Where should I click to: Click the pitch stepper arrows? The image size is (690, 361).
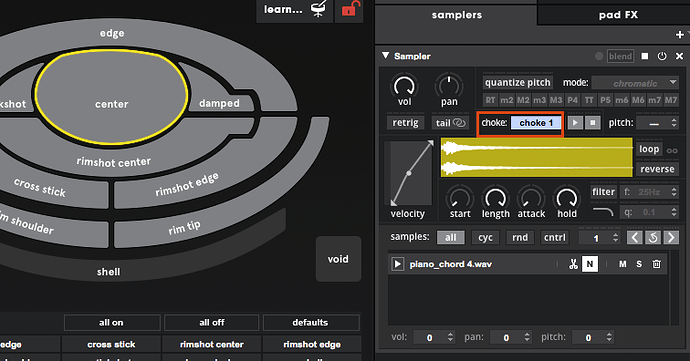[674, 123]
